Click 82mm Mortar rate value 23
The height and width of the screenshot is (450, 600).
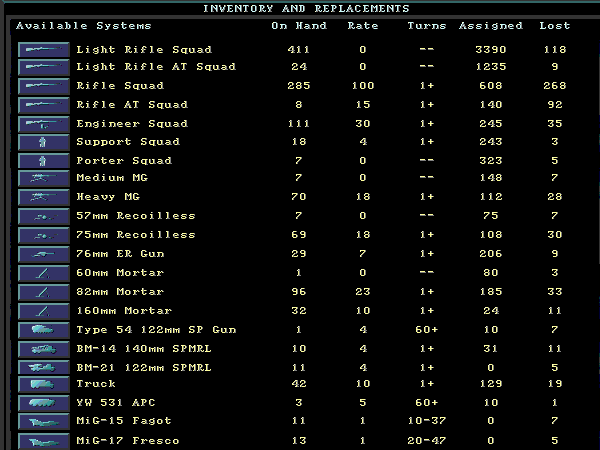(x=363, y=292)
